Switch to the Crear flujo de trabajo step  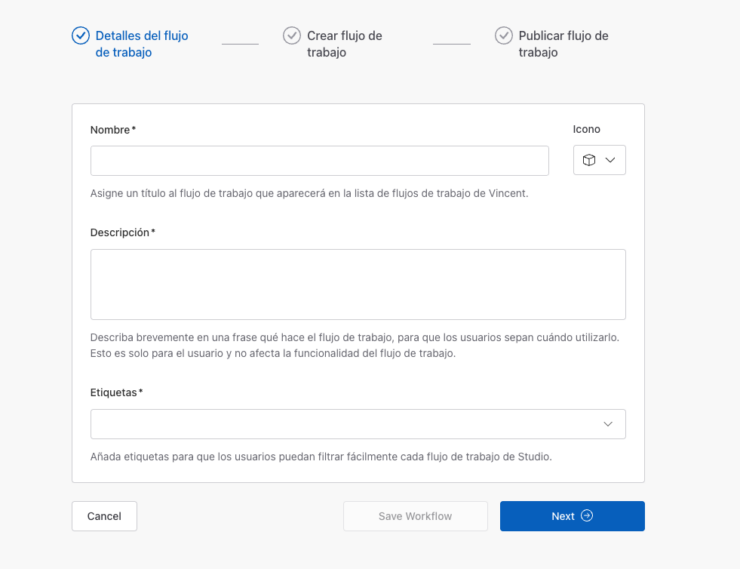pos(344,44)
